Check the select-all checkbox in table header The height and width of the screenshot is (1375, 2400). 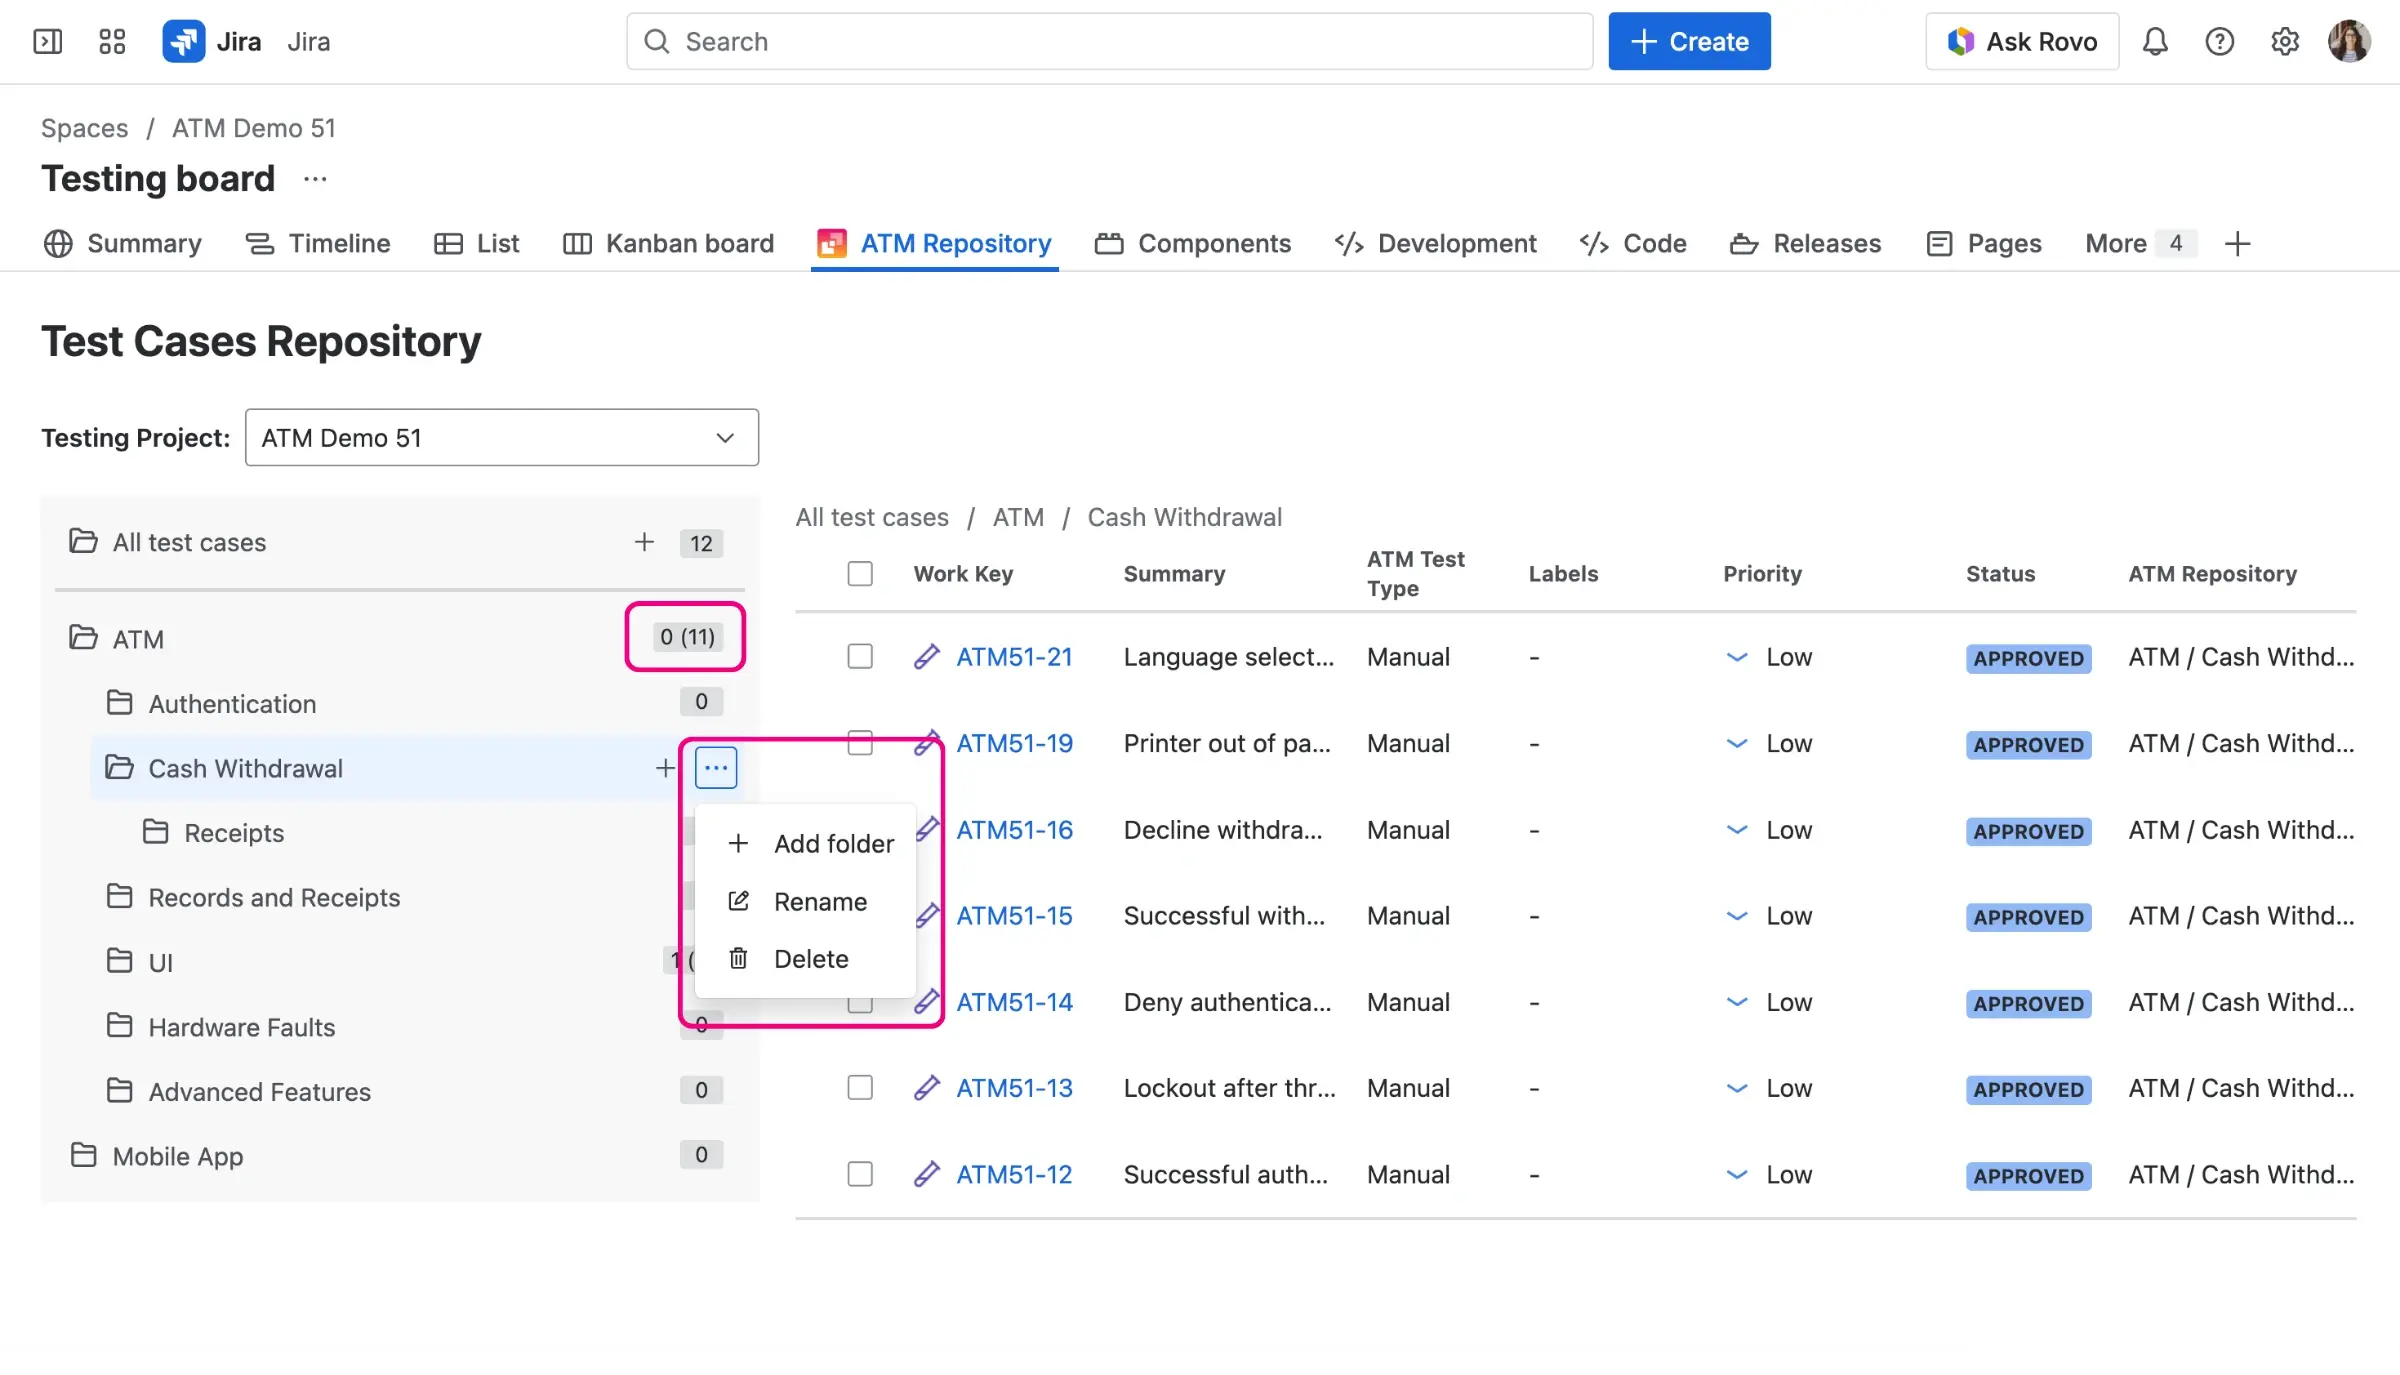click(x=860, y=574)
